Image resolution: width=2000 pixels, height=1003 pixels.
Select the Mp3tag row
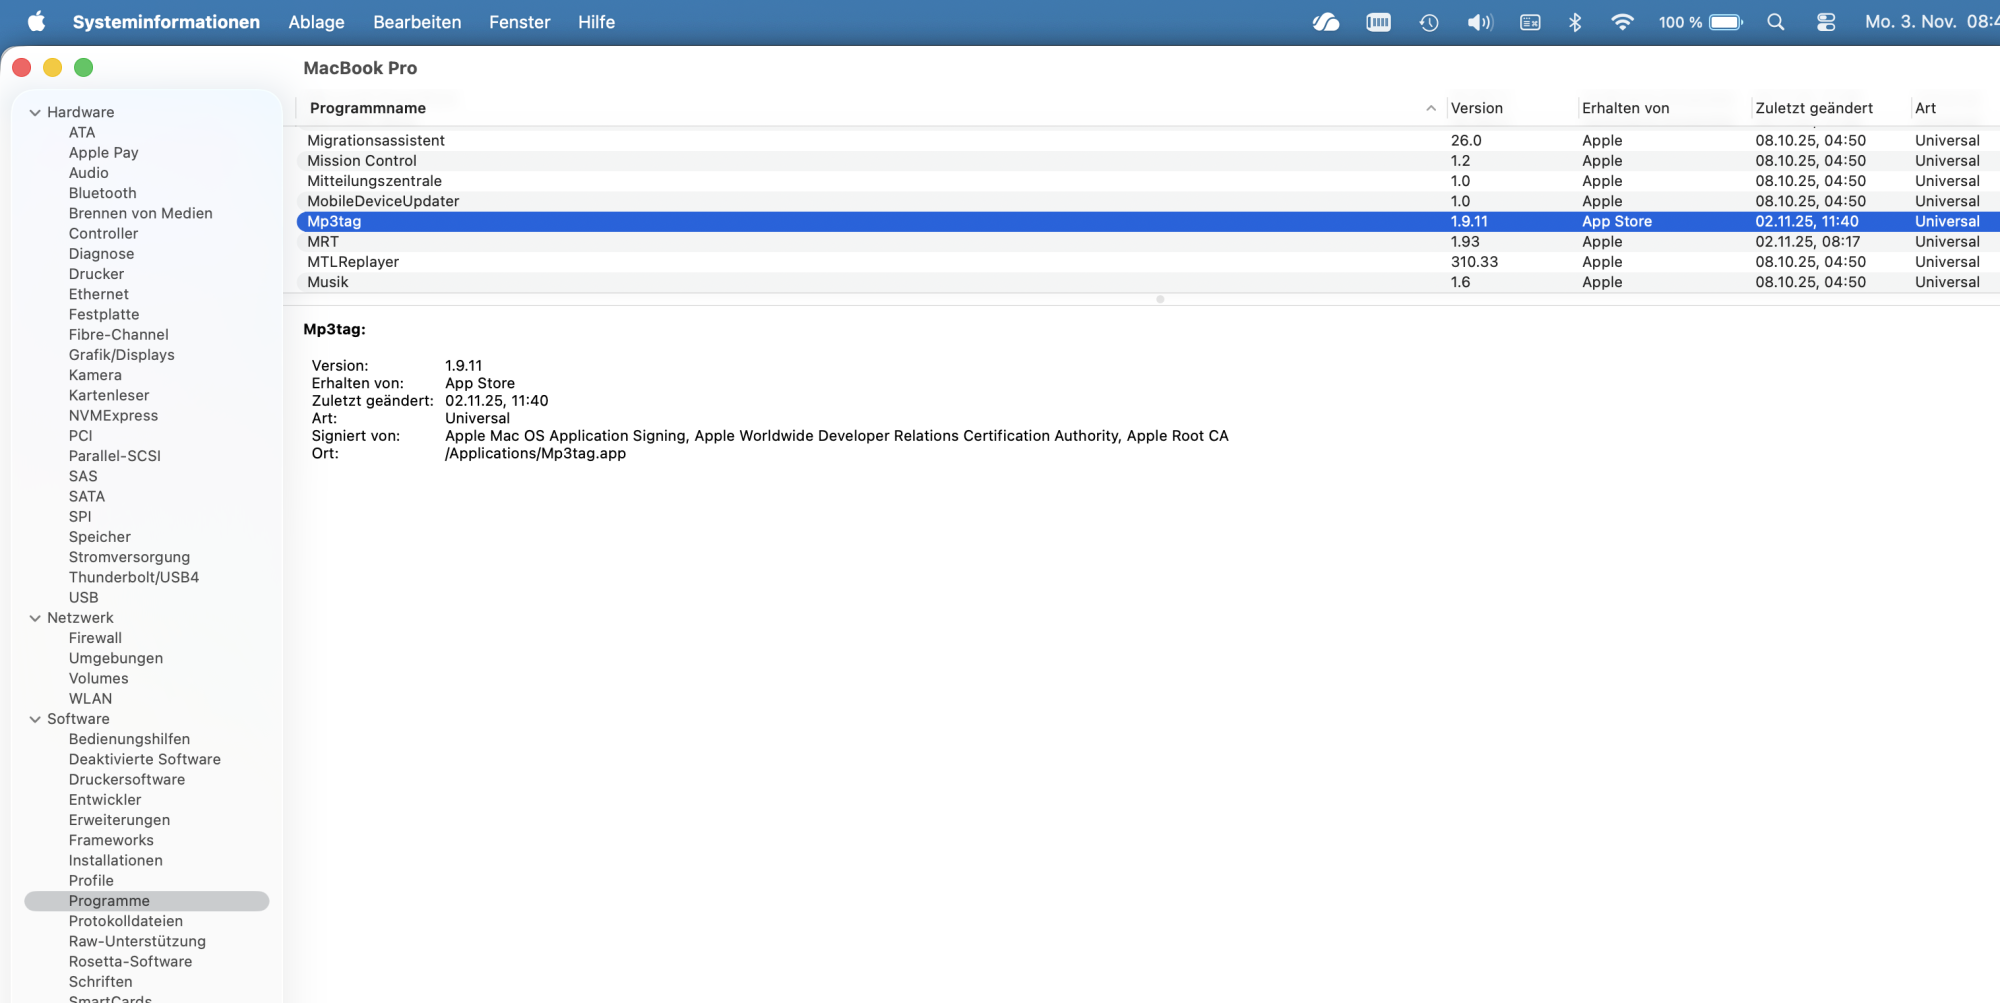click(1148, 221)
